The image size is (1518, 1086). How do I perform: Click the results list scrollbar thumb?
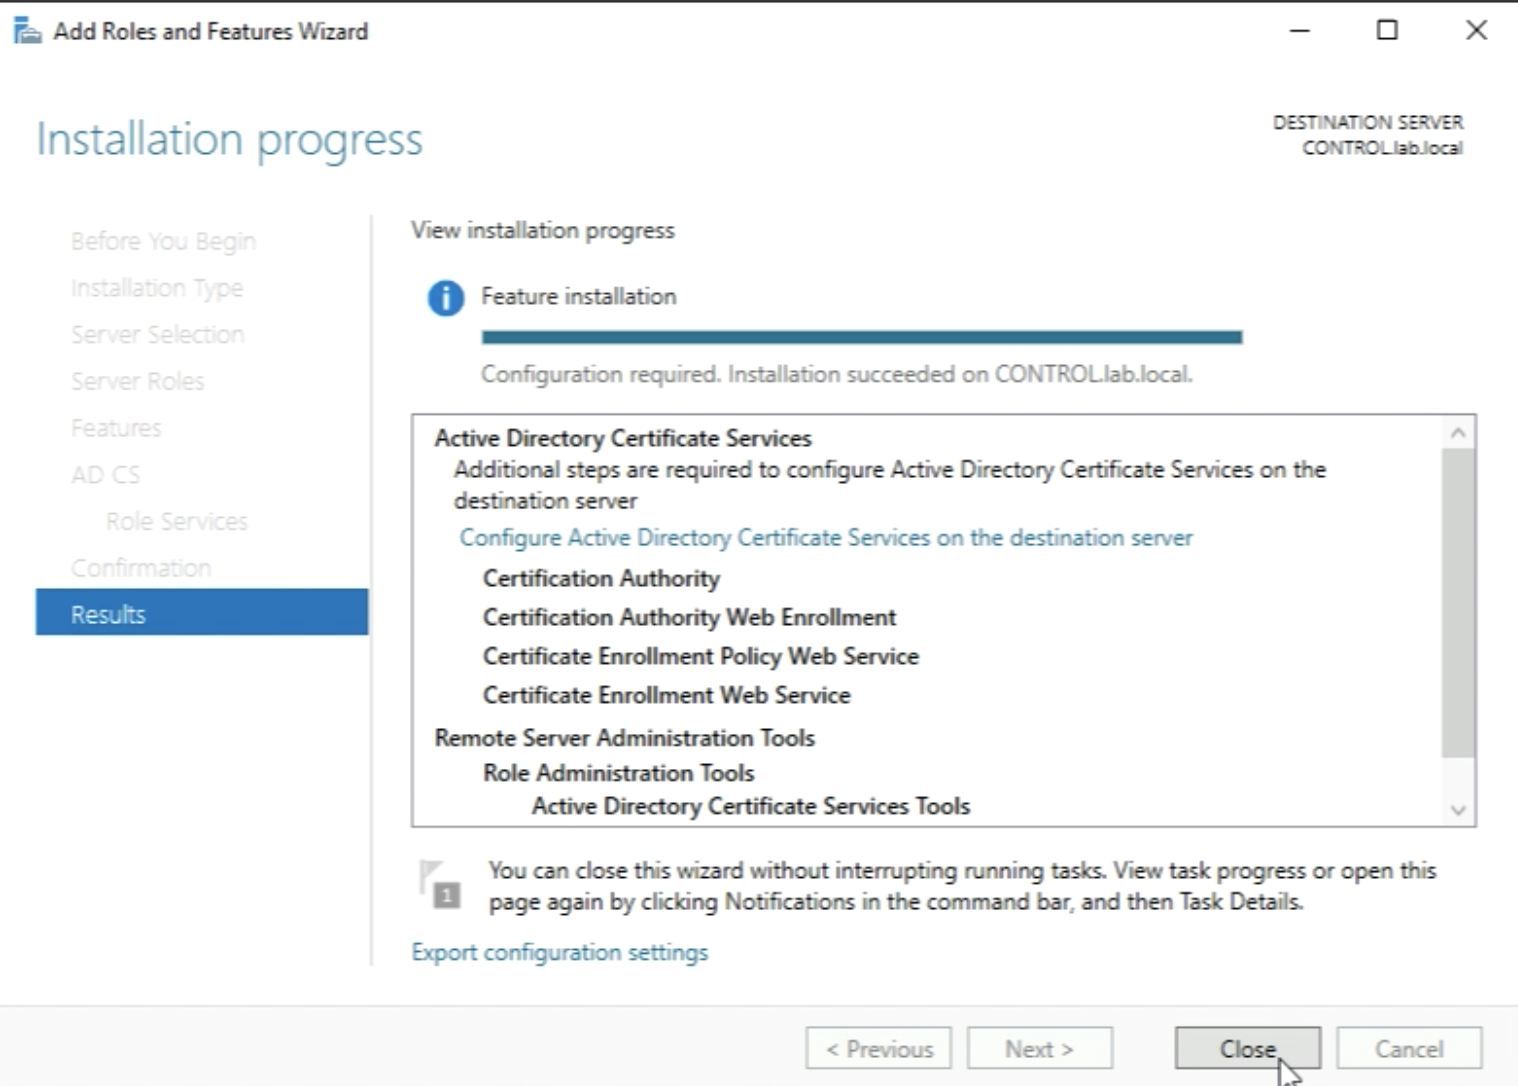[x=1457, y=602]
